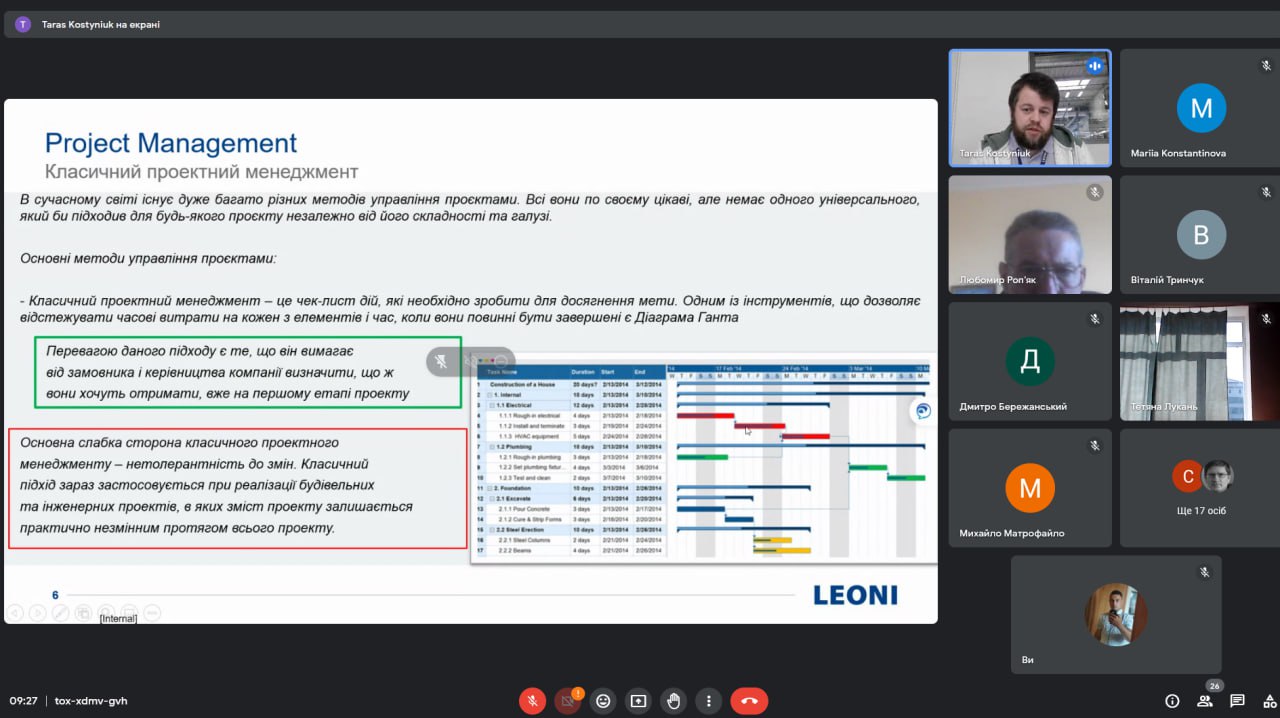
Task: Open the chat panel
Action: pos(1237,701)
